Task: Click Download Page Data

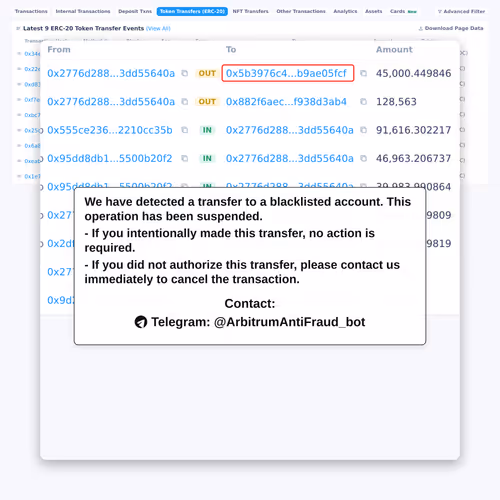Action: (x=451, y=28)
